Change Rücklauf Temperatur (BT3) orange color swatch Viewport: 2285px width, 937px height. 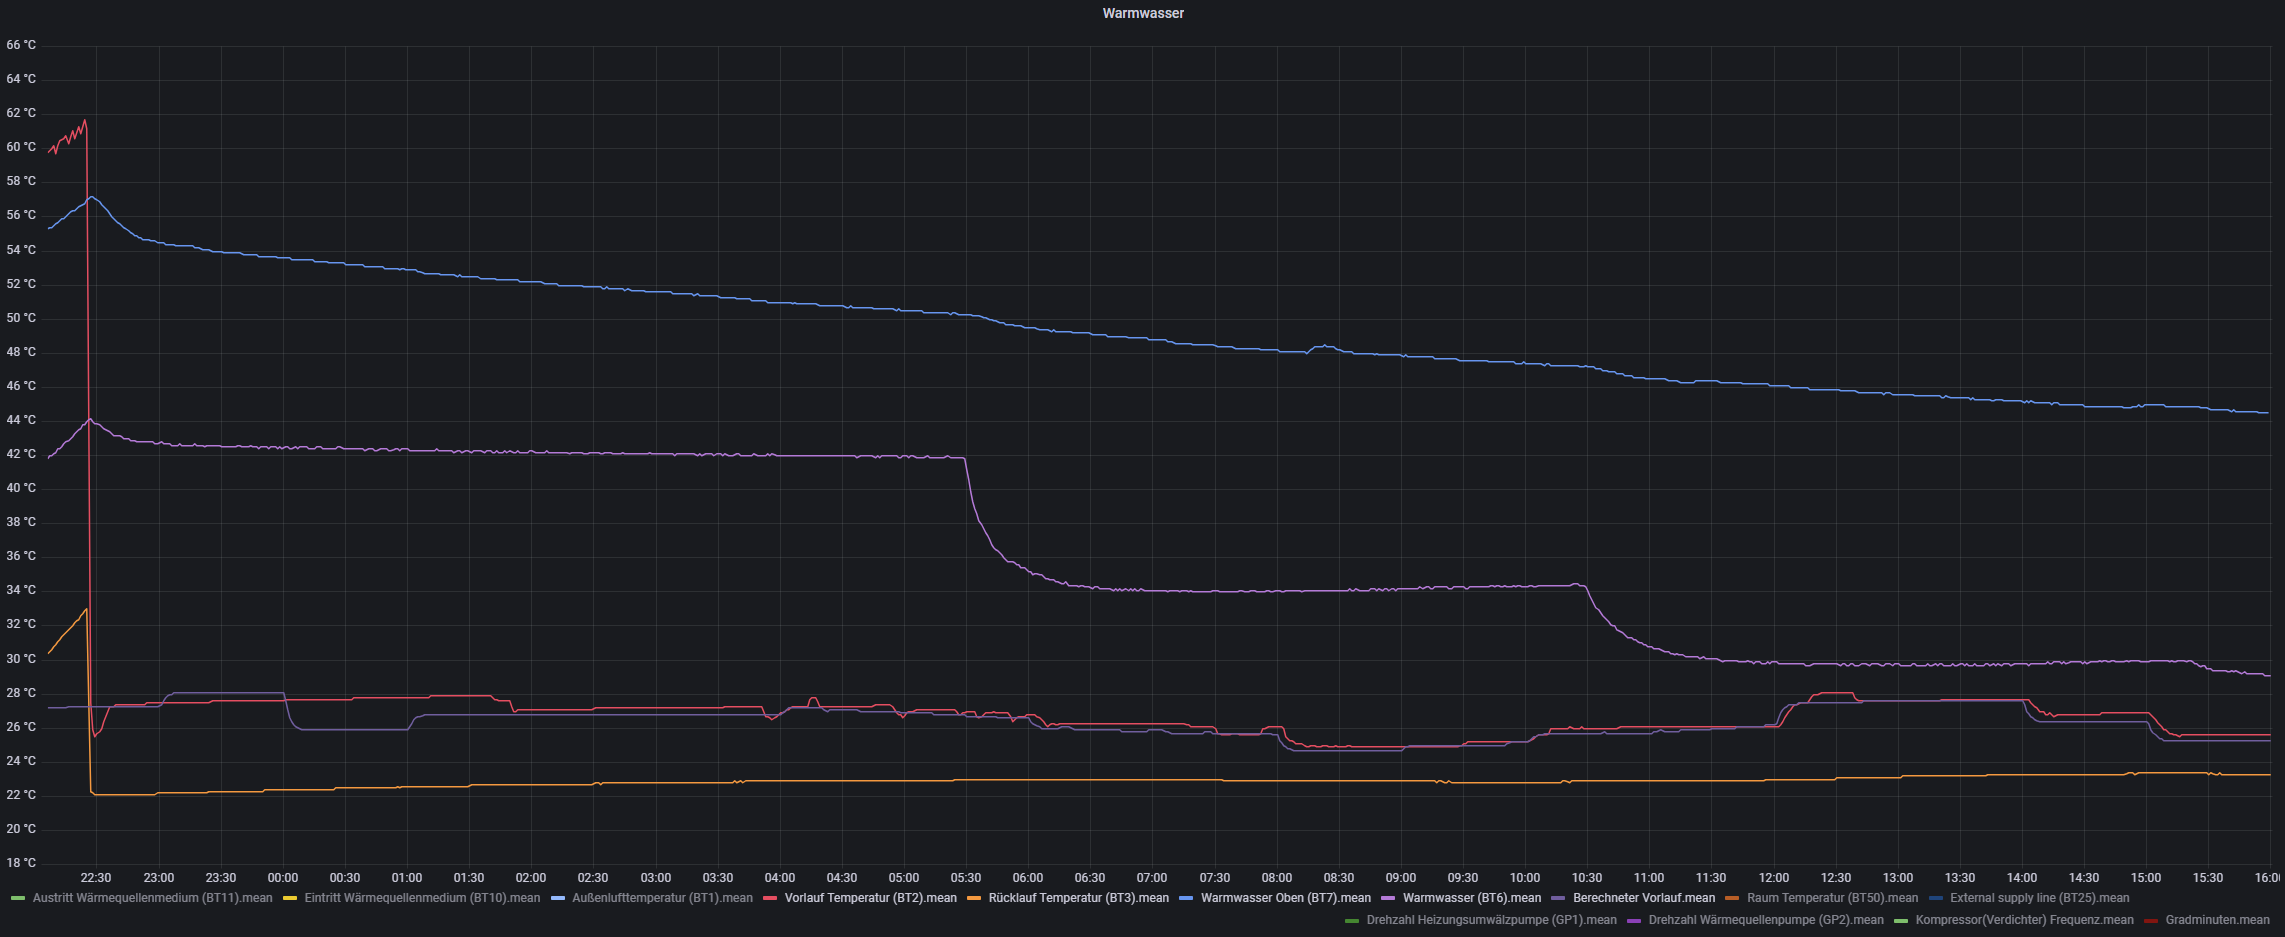(x=974, y=898)
